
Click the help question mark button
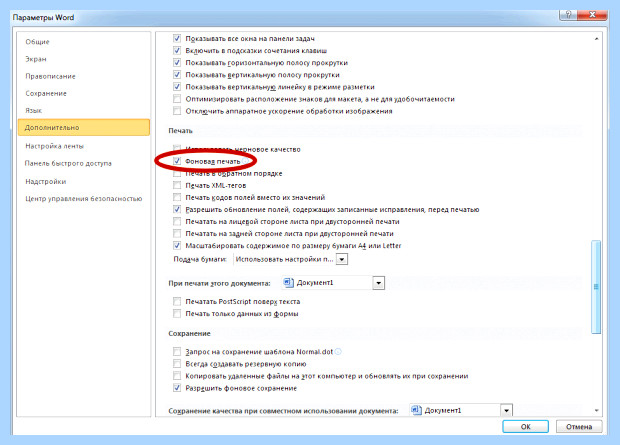[x=568, y=15]
